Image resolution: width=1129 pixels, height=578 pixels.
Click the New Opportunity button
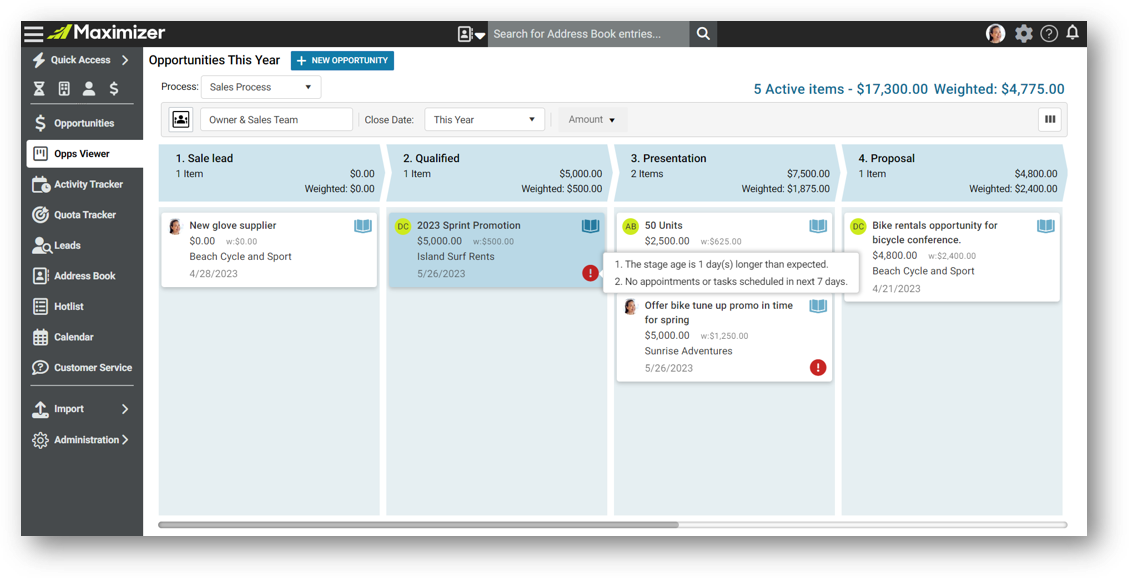[342, 60]
